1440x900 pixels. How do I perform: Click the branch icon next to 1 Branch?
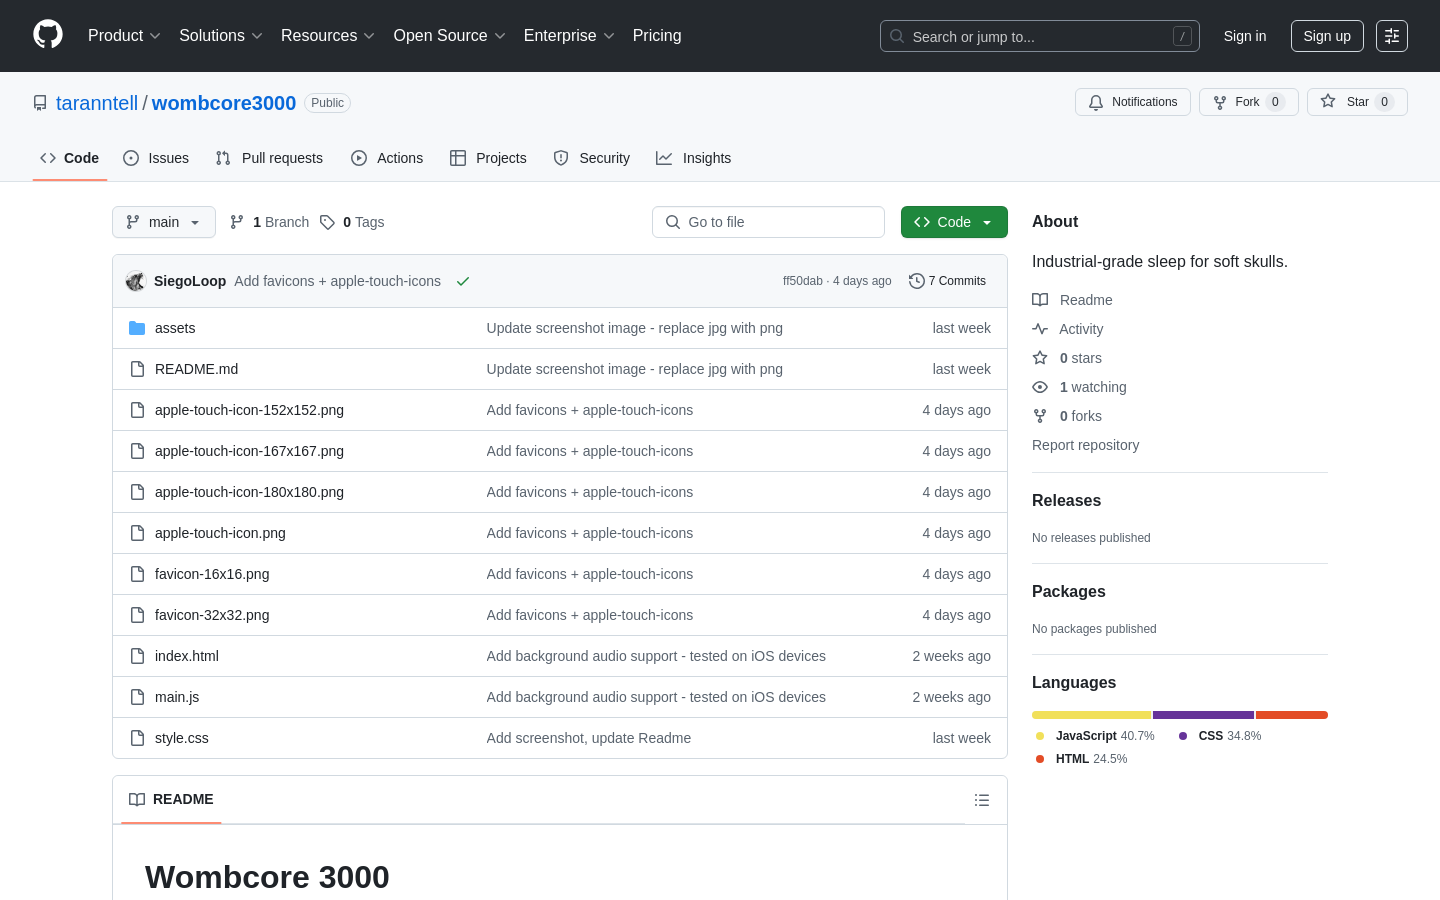237,222
